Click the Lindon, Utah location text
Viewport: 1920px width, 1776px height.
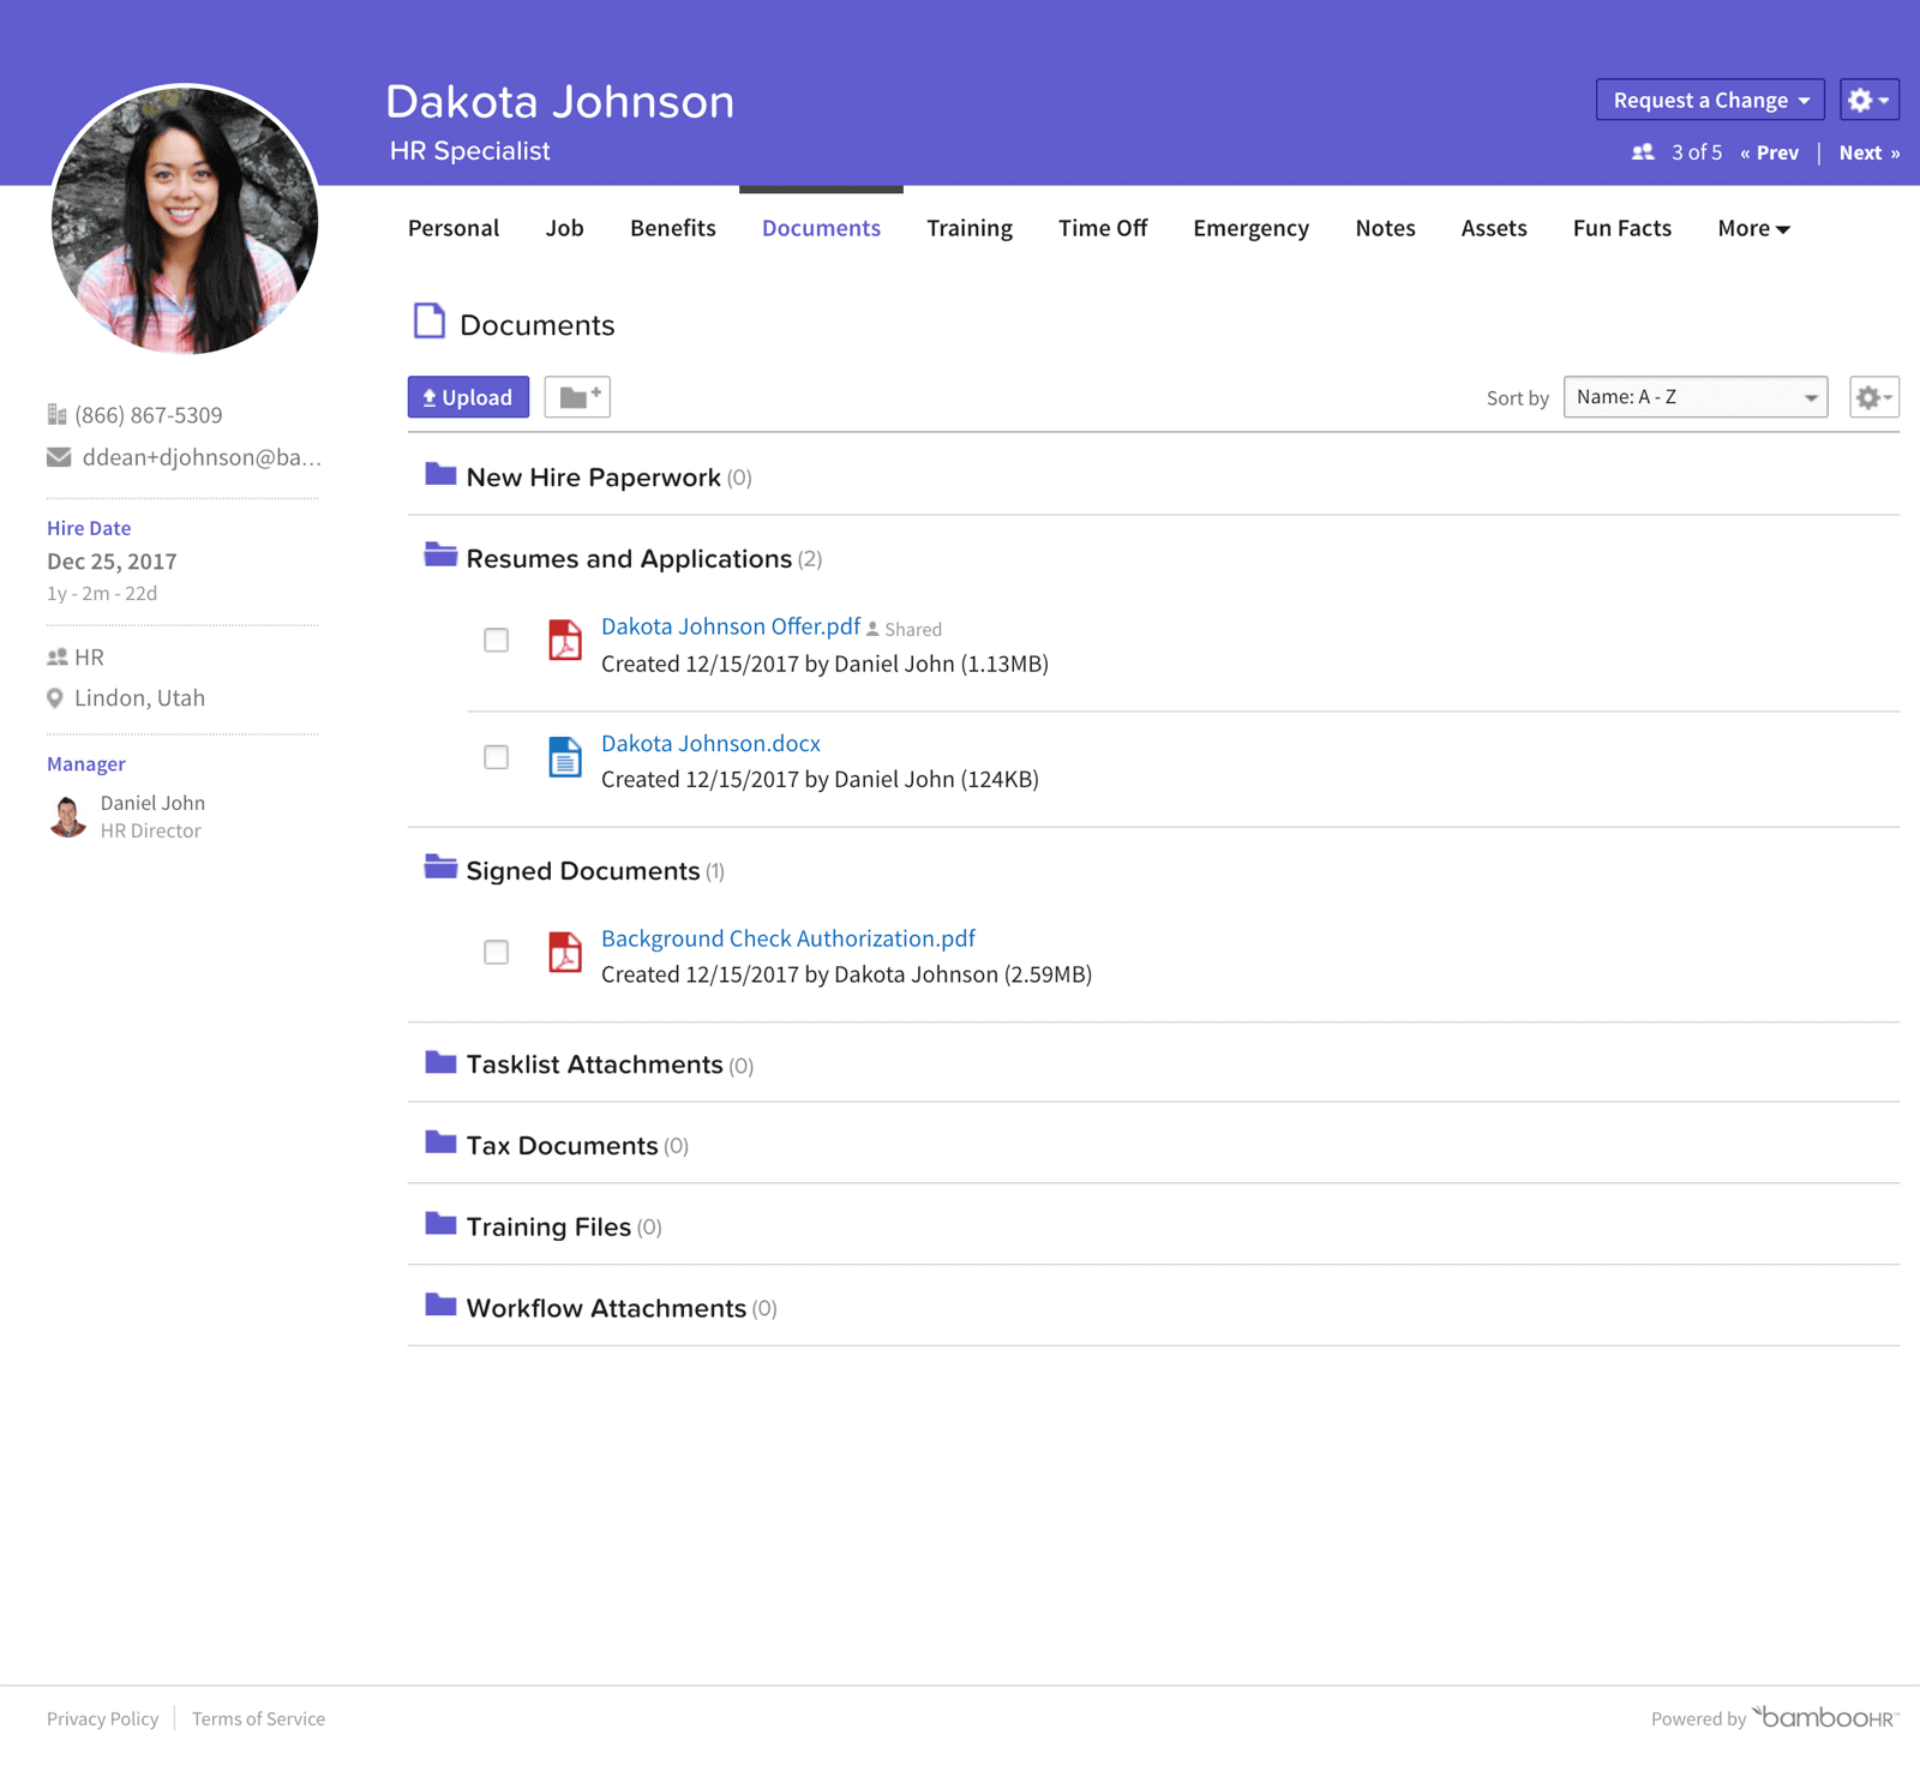pyautogui.click(x=139, y=698)
